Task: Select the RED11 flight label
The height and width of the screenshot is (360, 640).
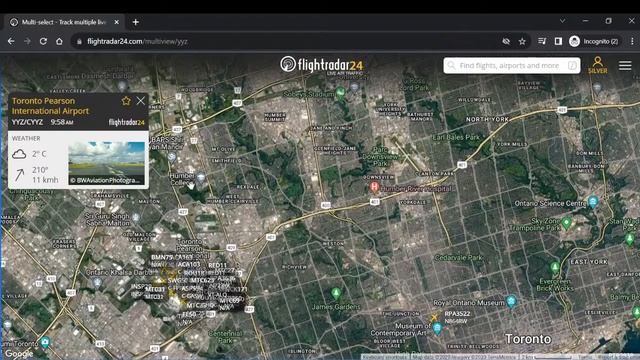Action: coord(217,265)
